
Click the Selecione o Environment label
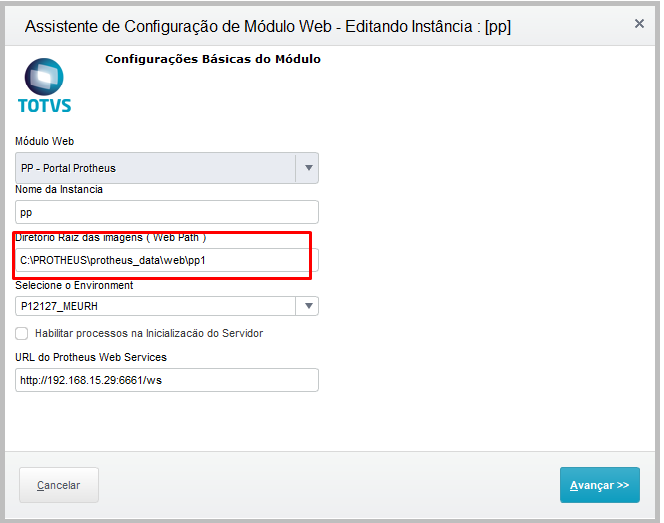tap(74, 285)
